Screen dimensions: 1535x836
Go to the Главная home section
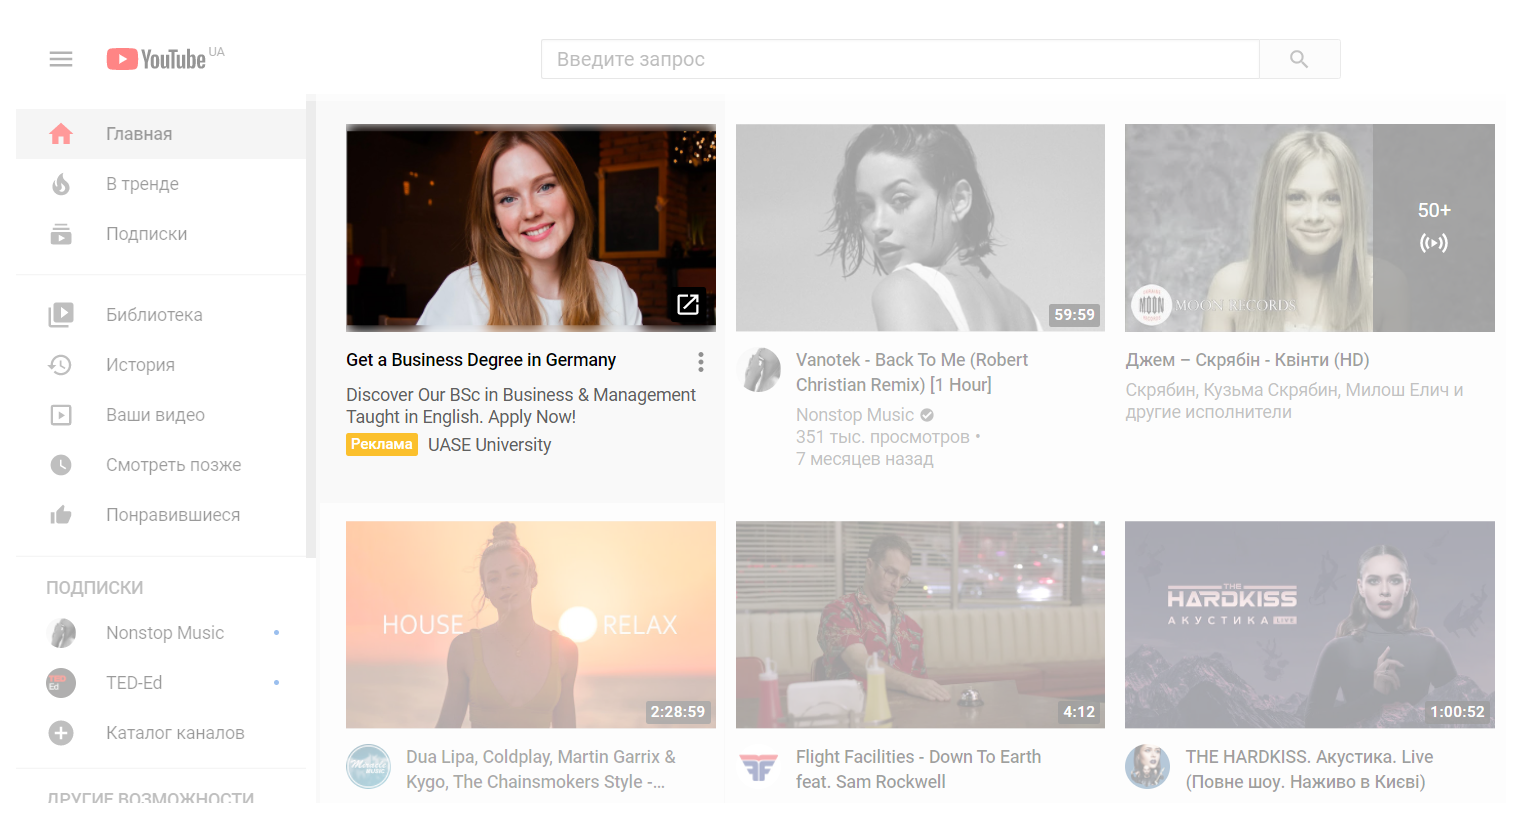(139, 134)
